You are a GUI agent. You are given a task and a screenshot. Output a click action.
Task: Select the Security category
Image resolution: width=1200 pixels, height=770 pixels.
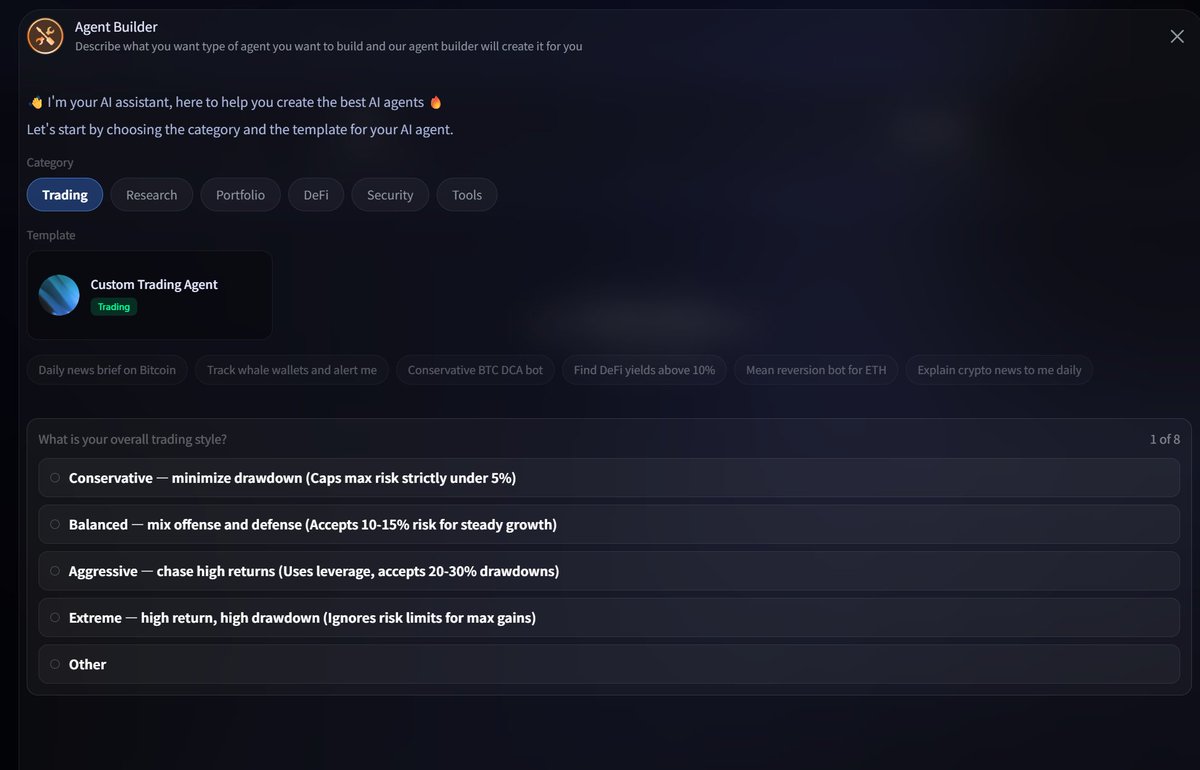(390, 195)
